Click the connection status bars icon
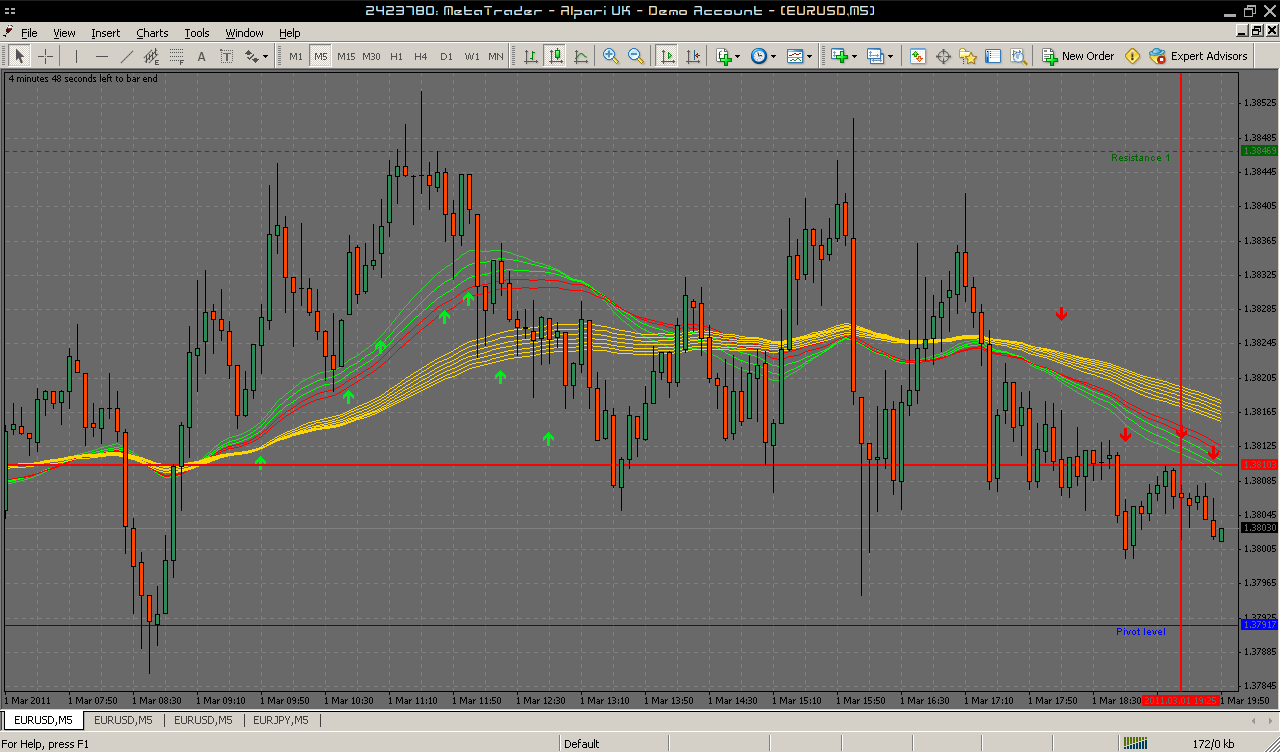The height and width of the screenshot is (752, 1280). coord(1134,743)
